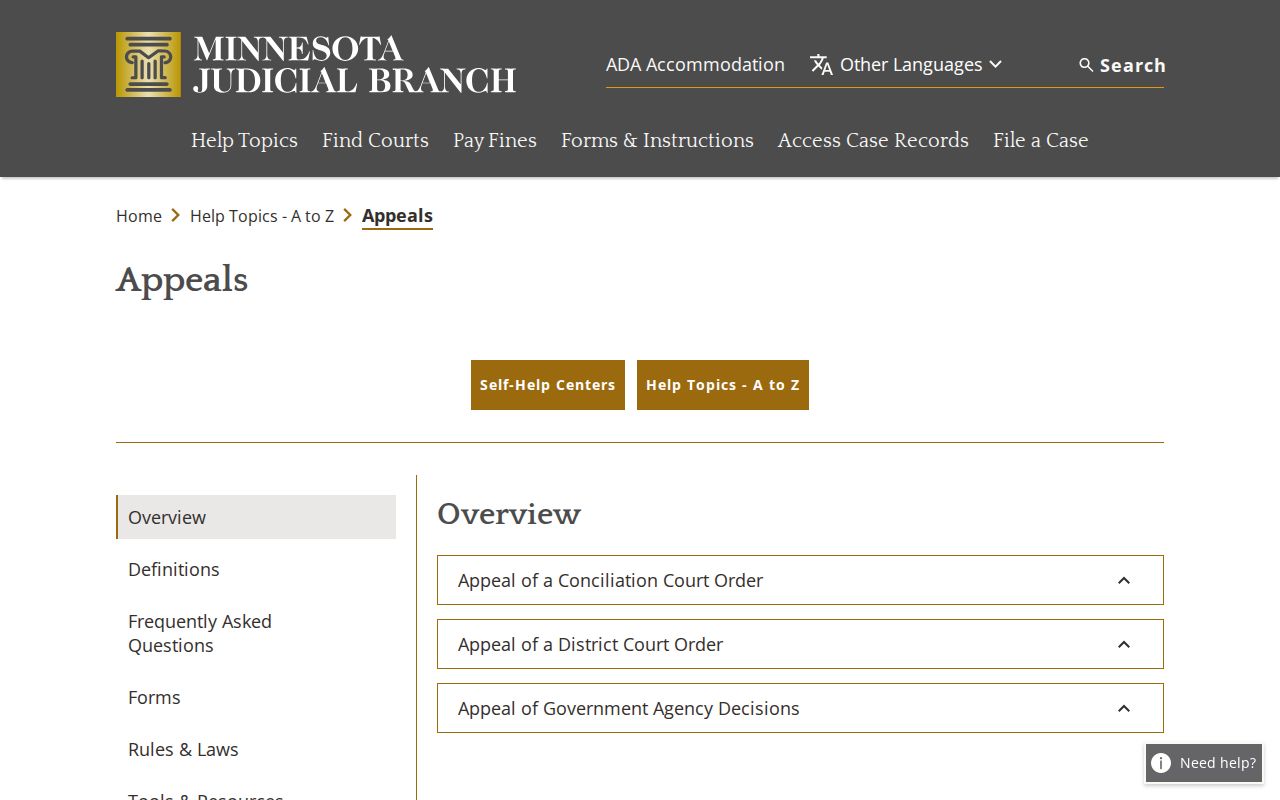Click the Self-Help Centers button

click(548, 385)
